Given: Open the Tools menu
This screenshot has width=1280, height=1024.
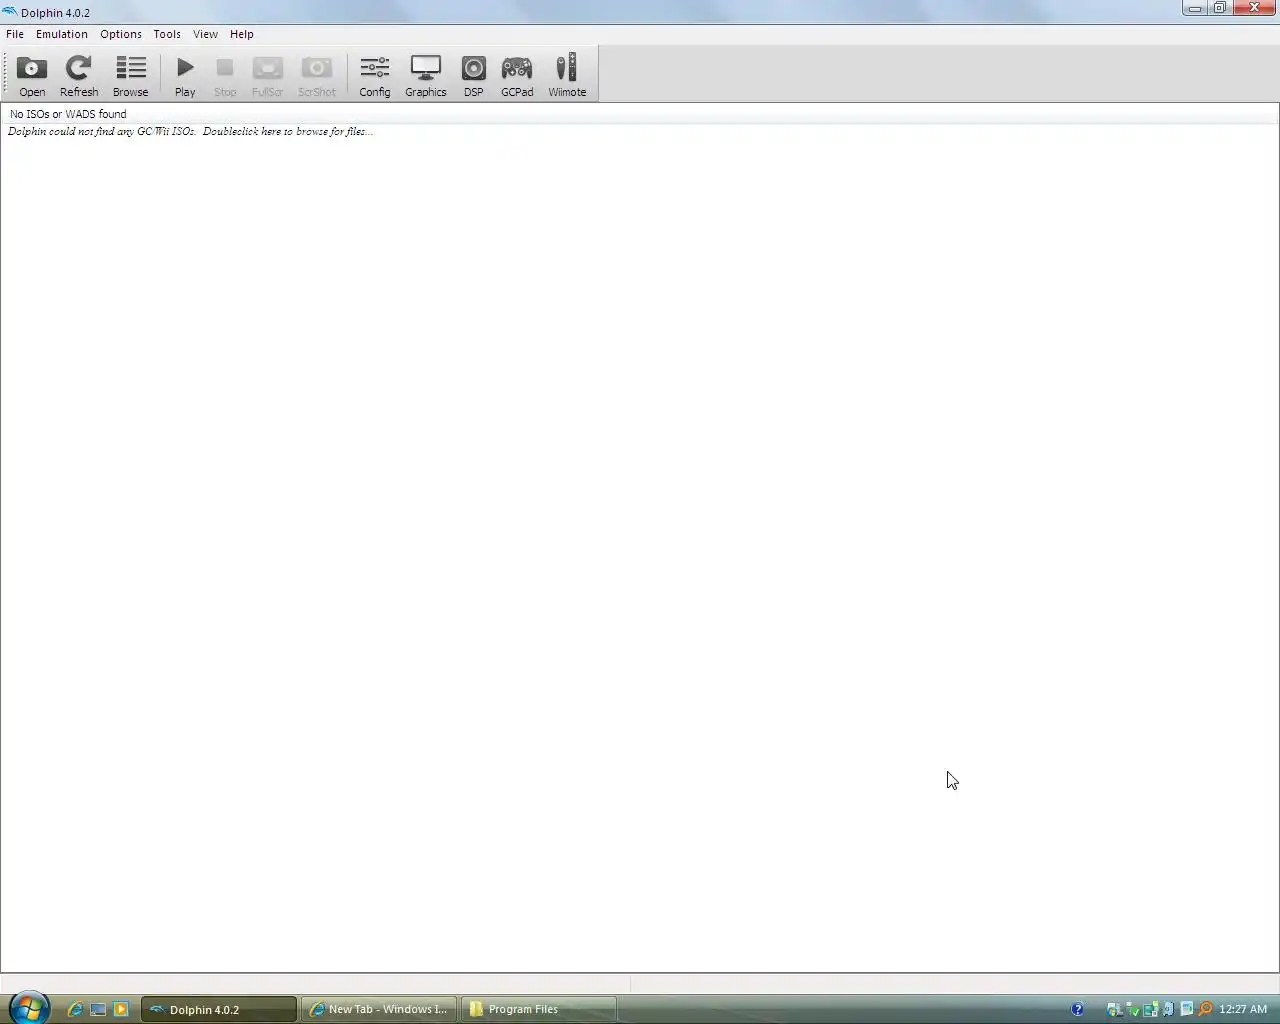Looking at the screenshot, I should click(167, 34).
